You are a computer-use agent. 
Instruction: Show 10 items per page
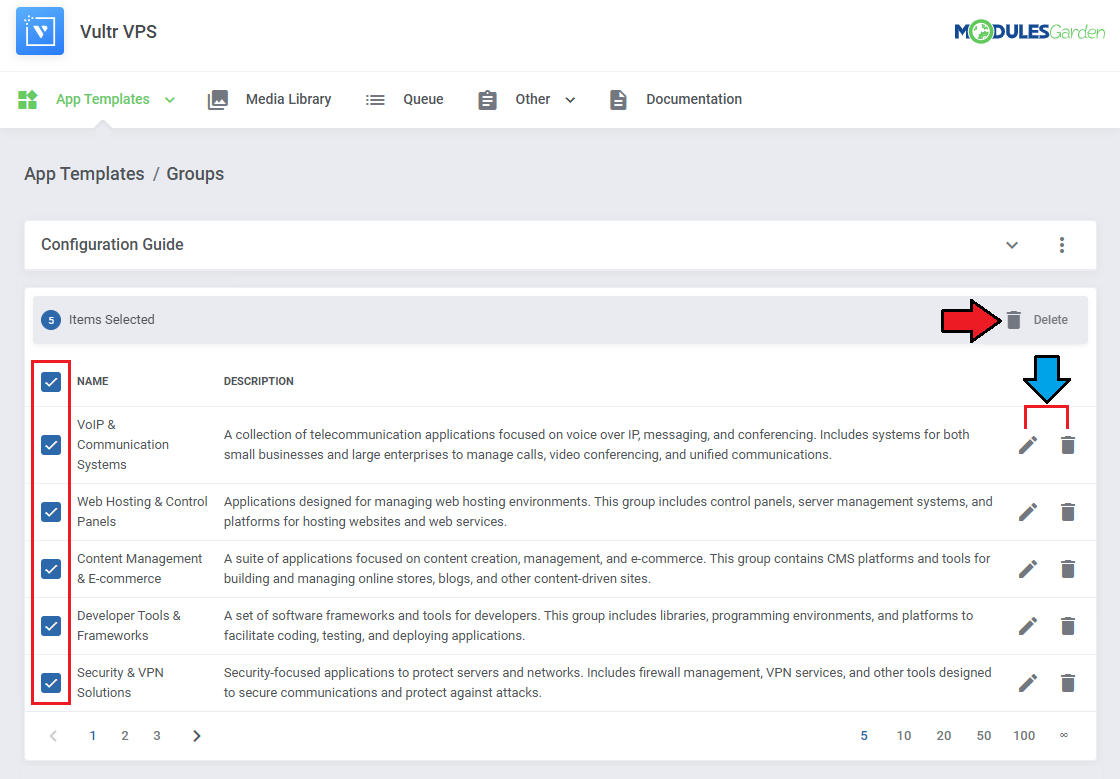tap(904, 736)
